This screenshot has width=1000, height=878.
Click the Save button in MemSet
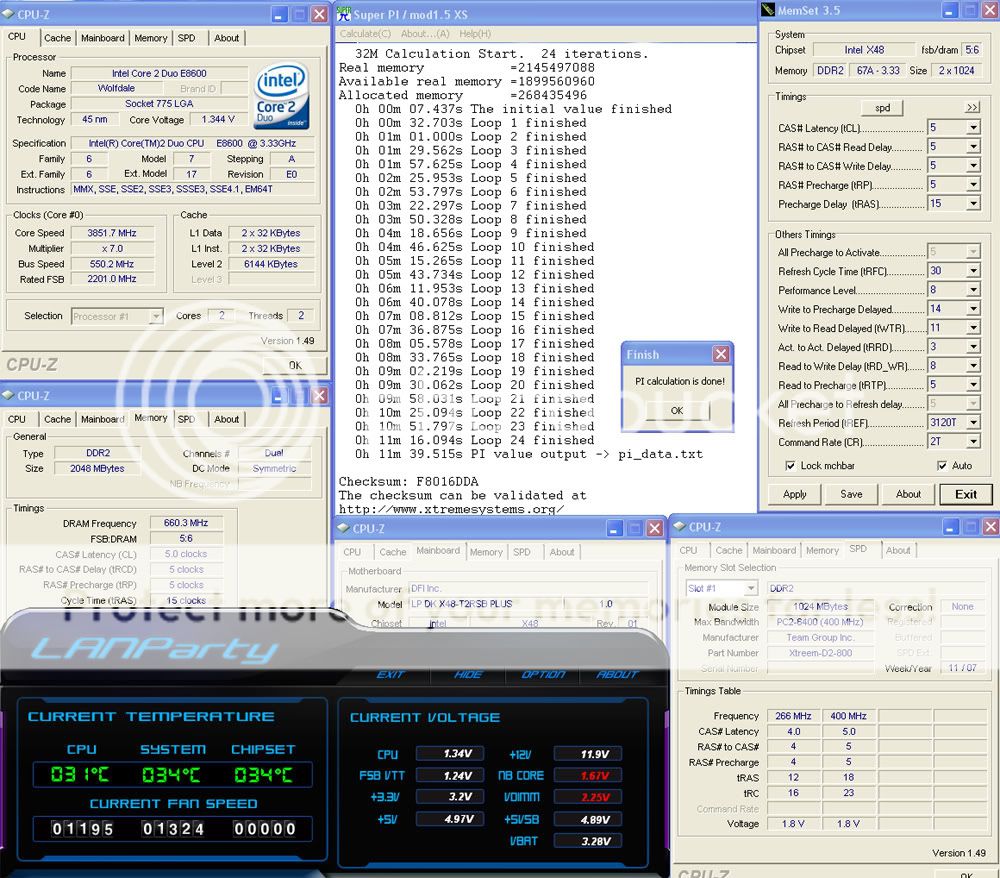[851, 494]
